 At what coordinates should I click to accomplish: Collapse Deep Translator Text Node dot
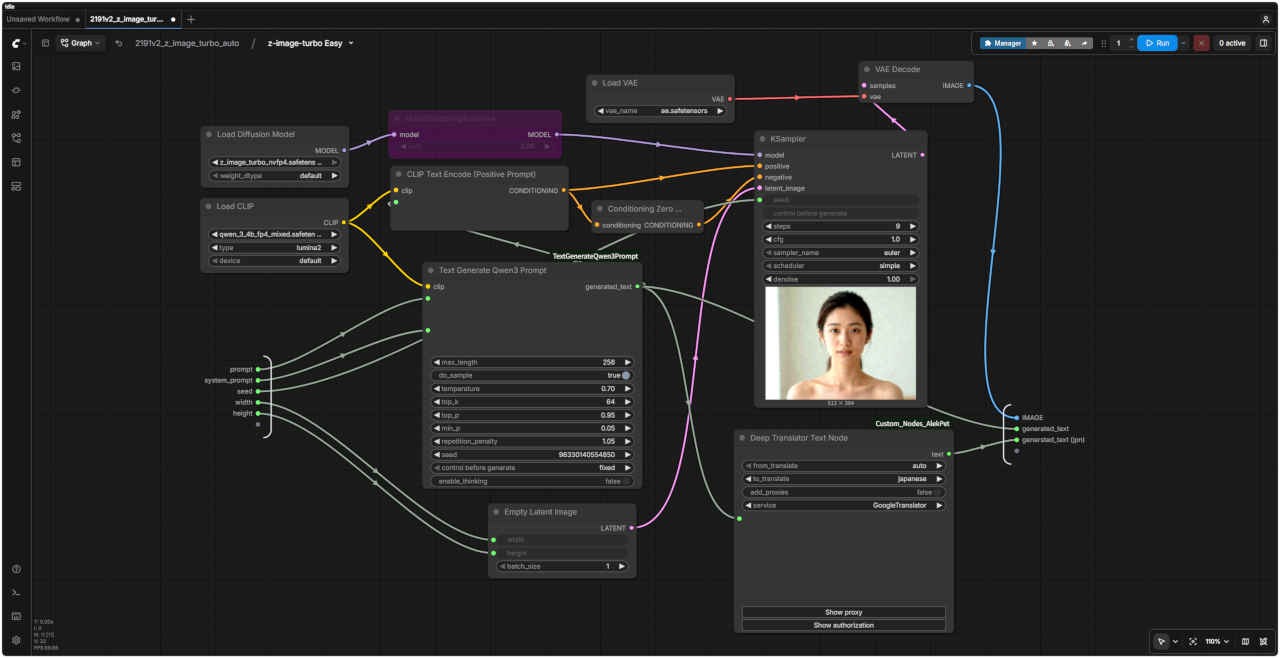743,438
